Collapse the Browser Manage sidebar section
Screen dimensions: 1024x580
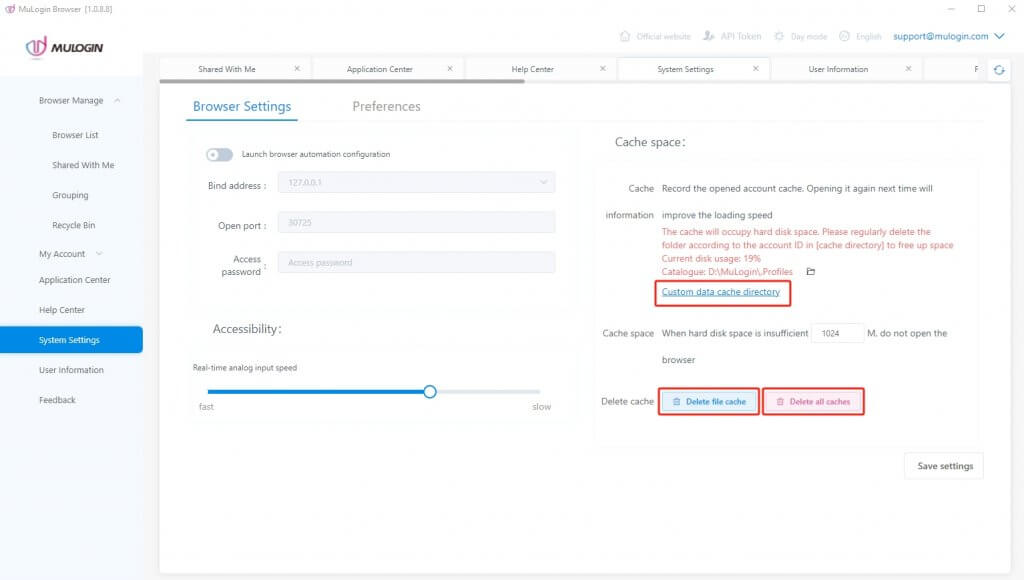[x=117, y=101]
